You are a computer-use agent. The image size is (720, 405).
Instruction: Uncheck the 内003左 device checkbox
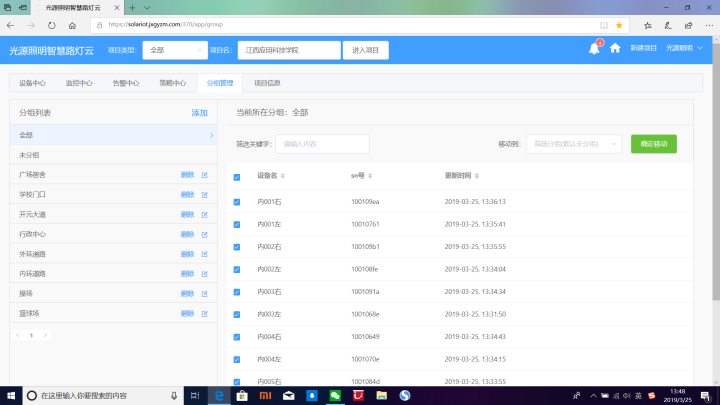pyautogui.click(x=237, y=315)
